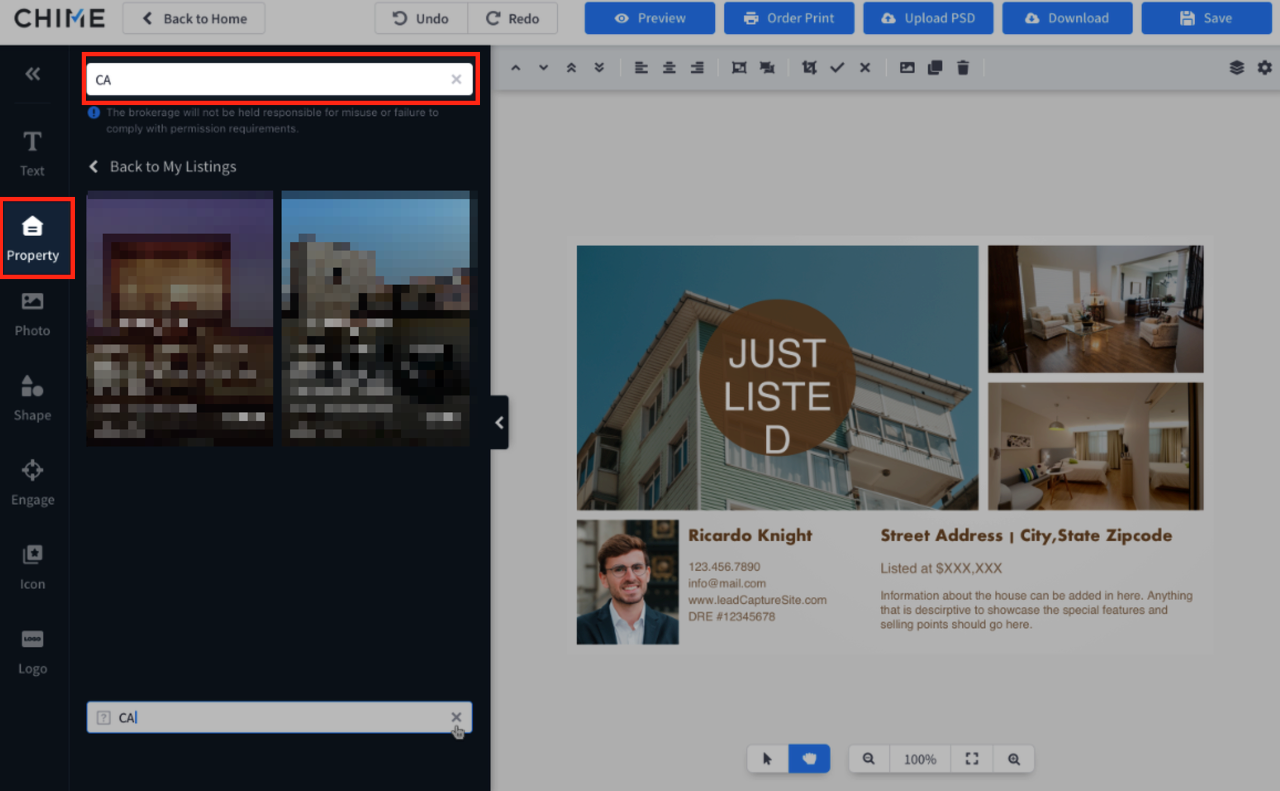The height and width of the screenshot is (791, 1280).
Task: Select the first listing thumbnail
Action: 180,319
